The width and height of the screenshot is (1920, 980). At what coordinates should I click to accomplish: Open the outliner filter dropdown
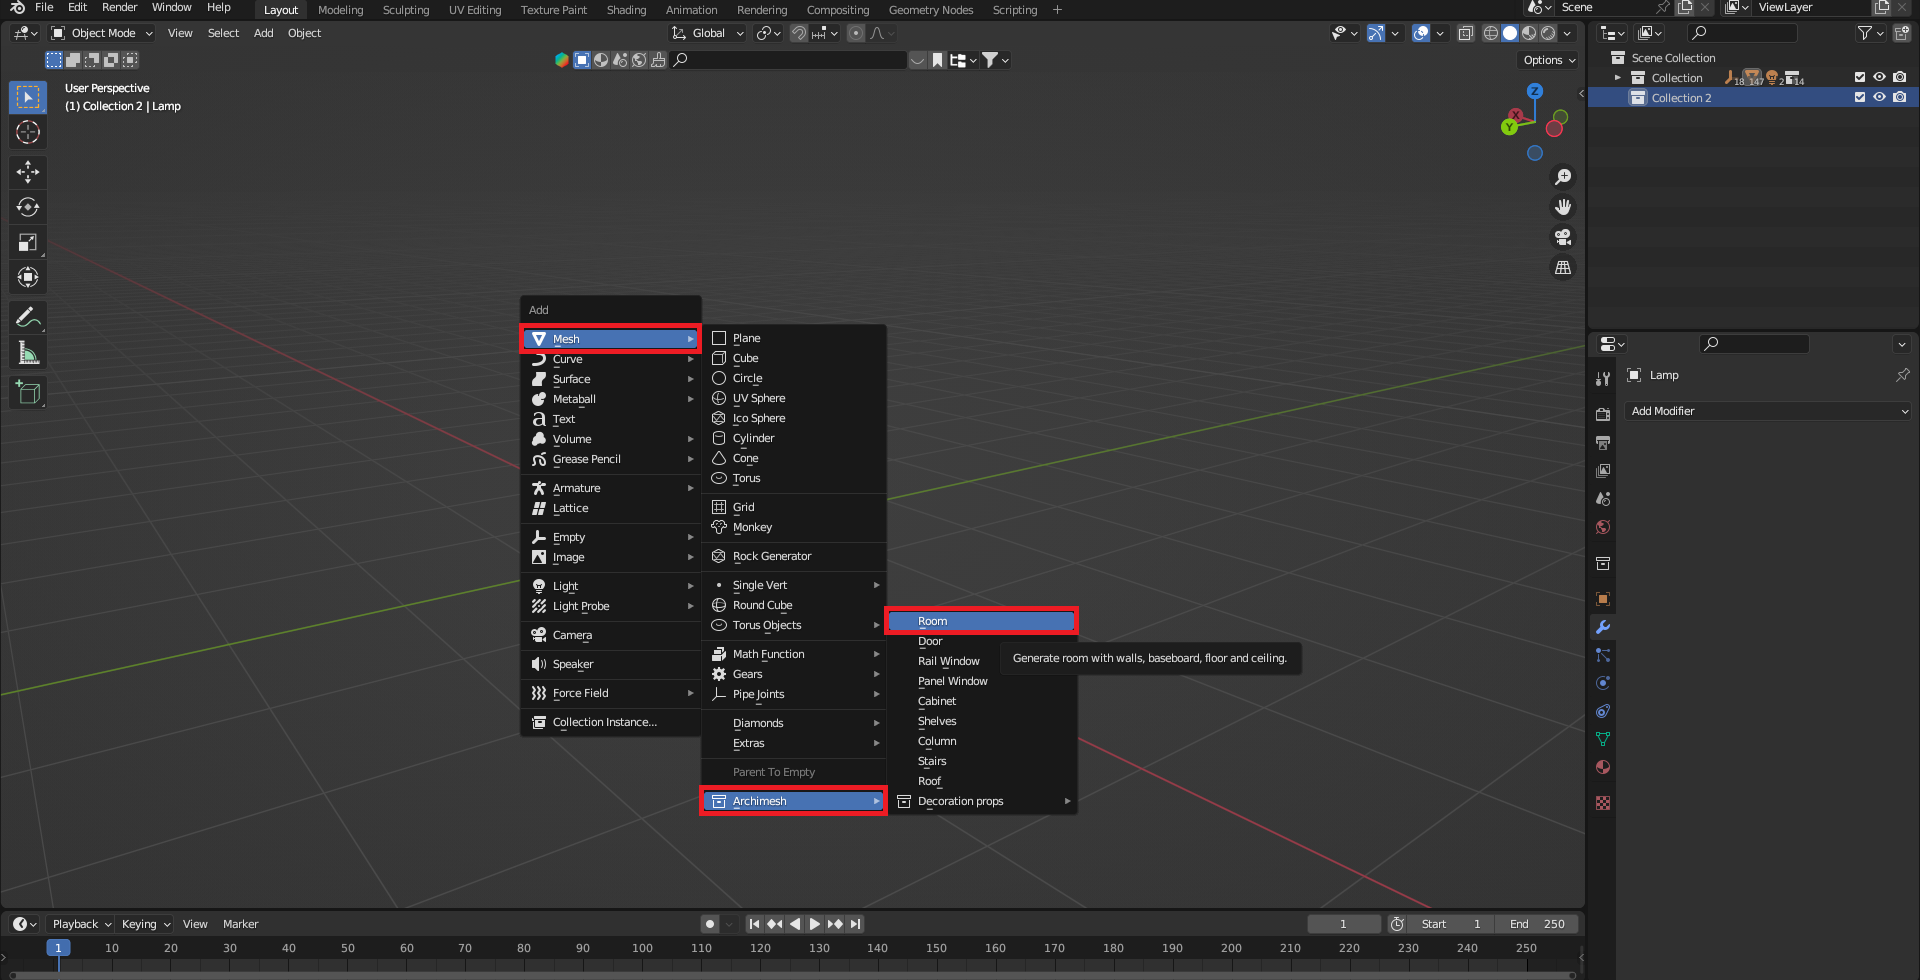coord(1869,33)
